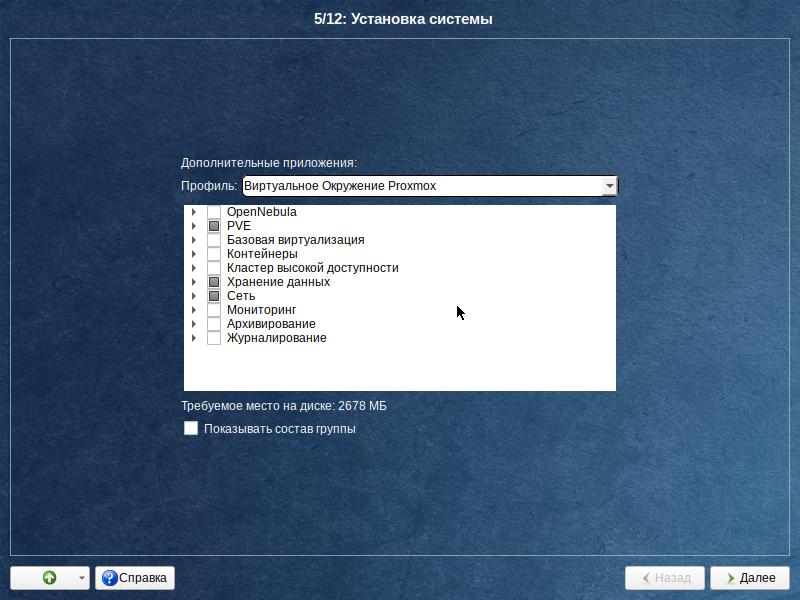Select Кластер высокой доступности item
This screenshot has height=600, width=800.
(x=312, y=268)
